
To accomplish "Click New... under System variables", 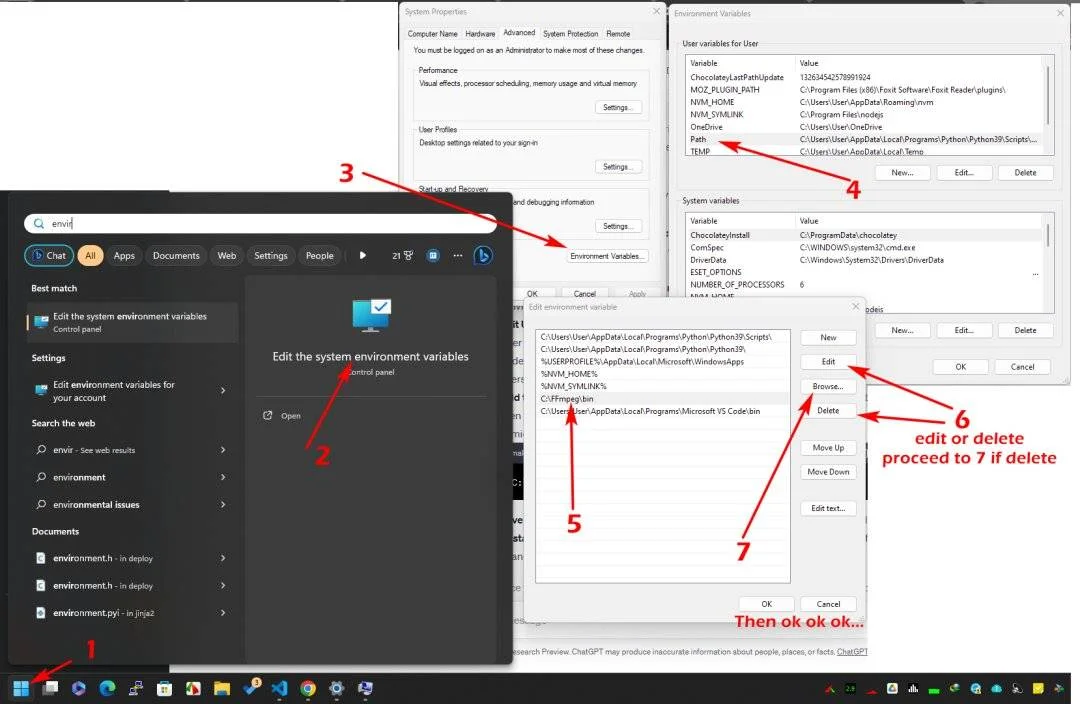I will pos(902,330).
